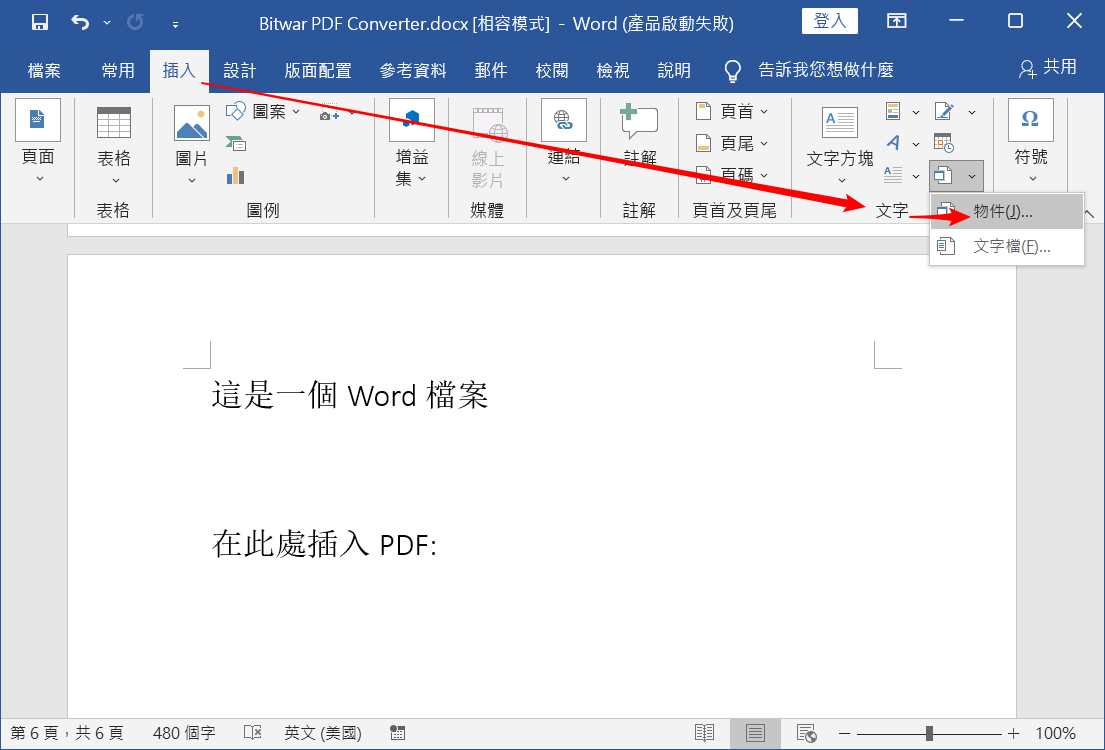Image resolution: width=1105 pixels, height=750 pixels.
Task: Click the zoom slider handle
Action: [930, 734]
